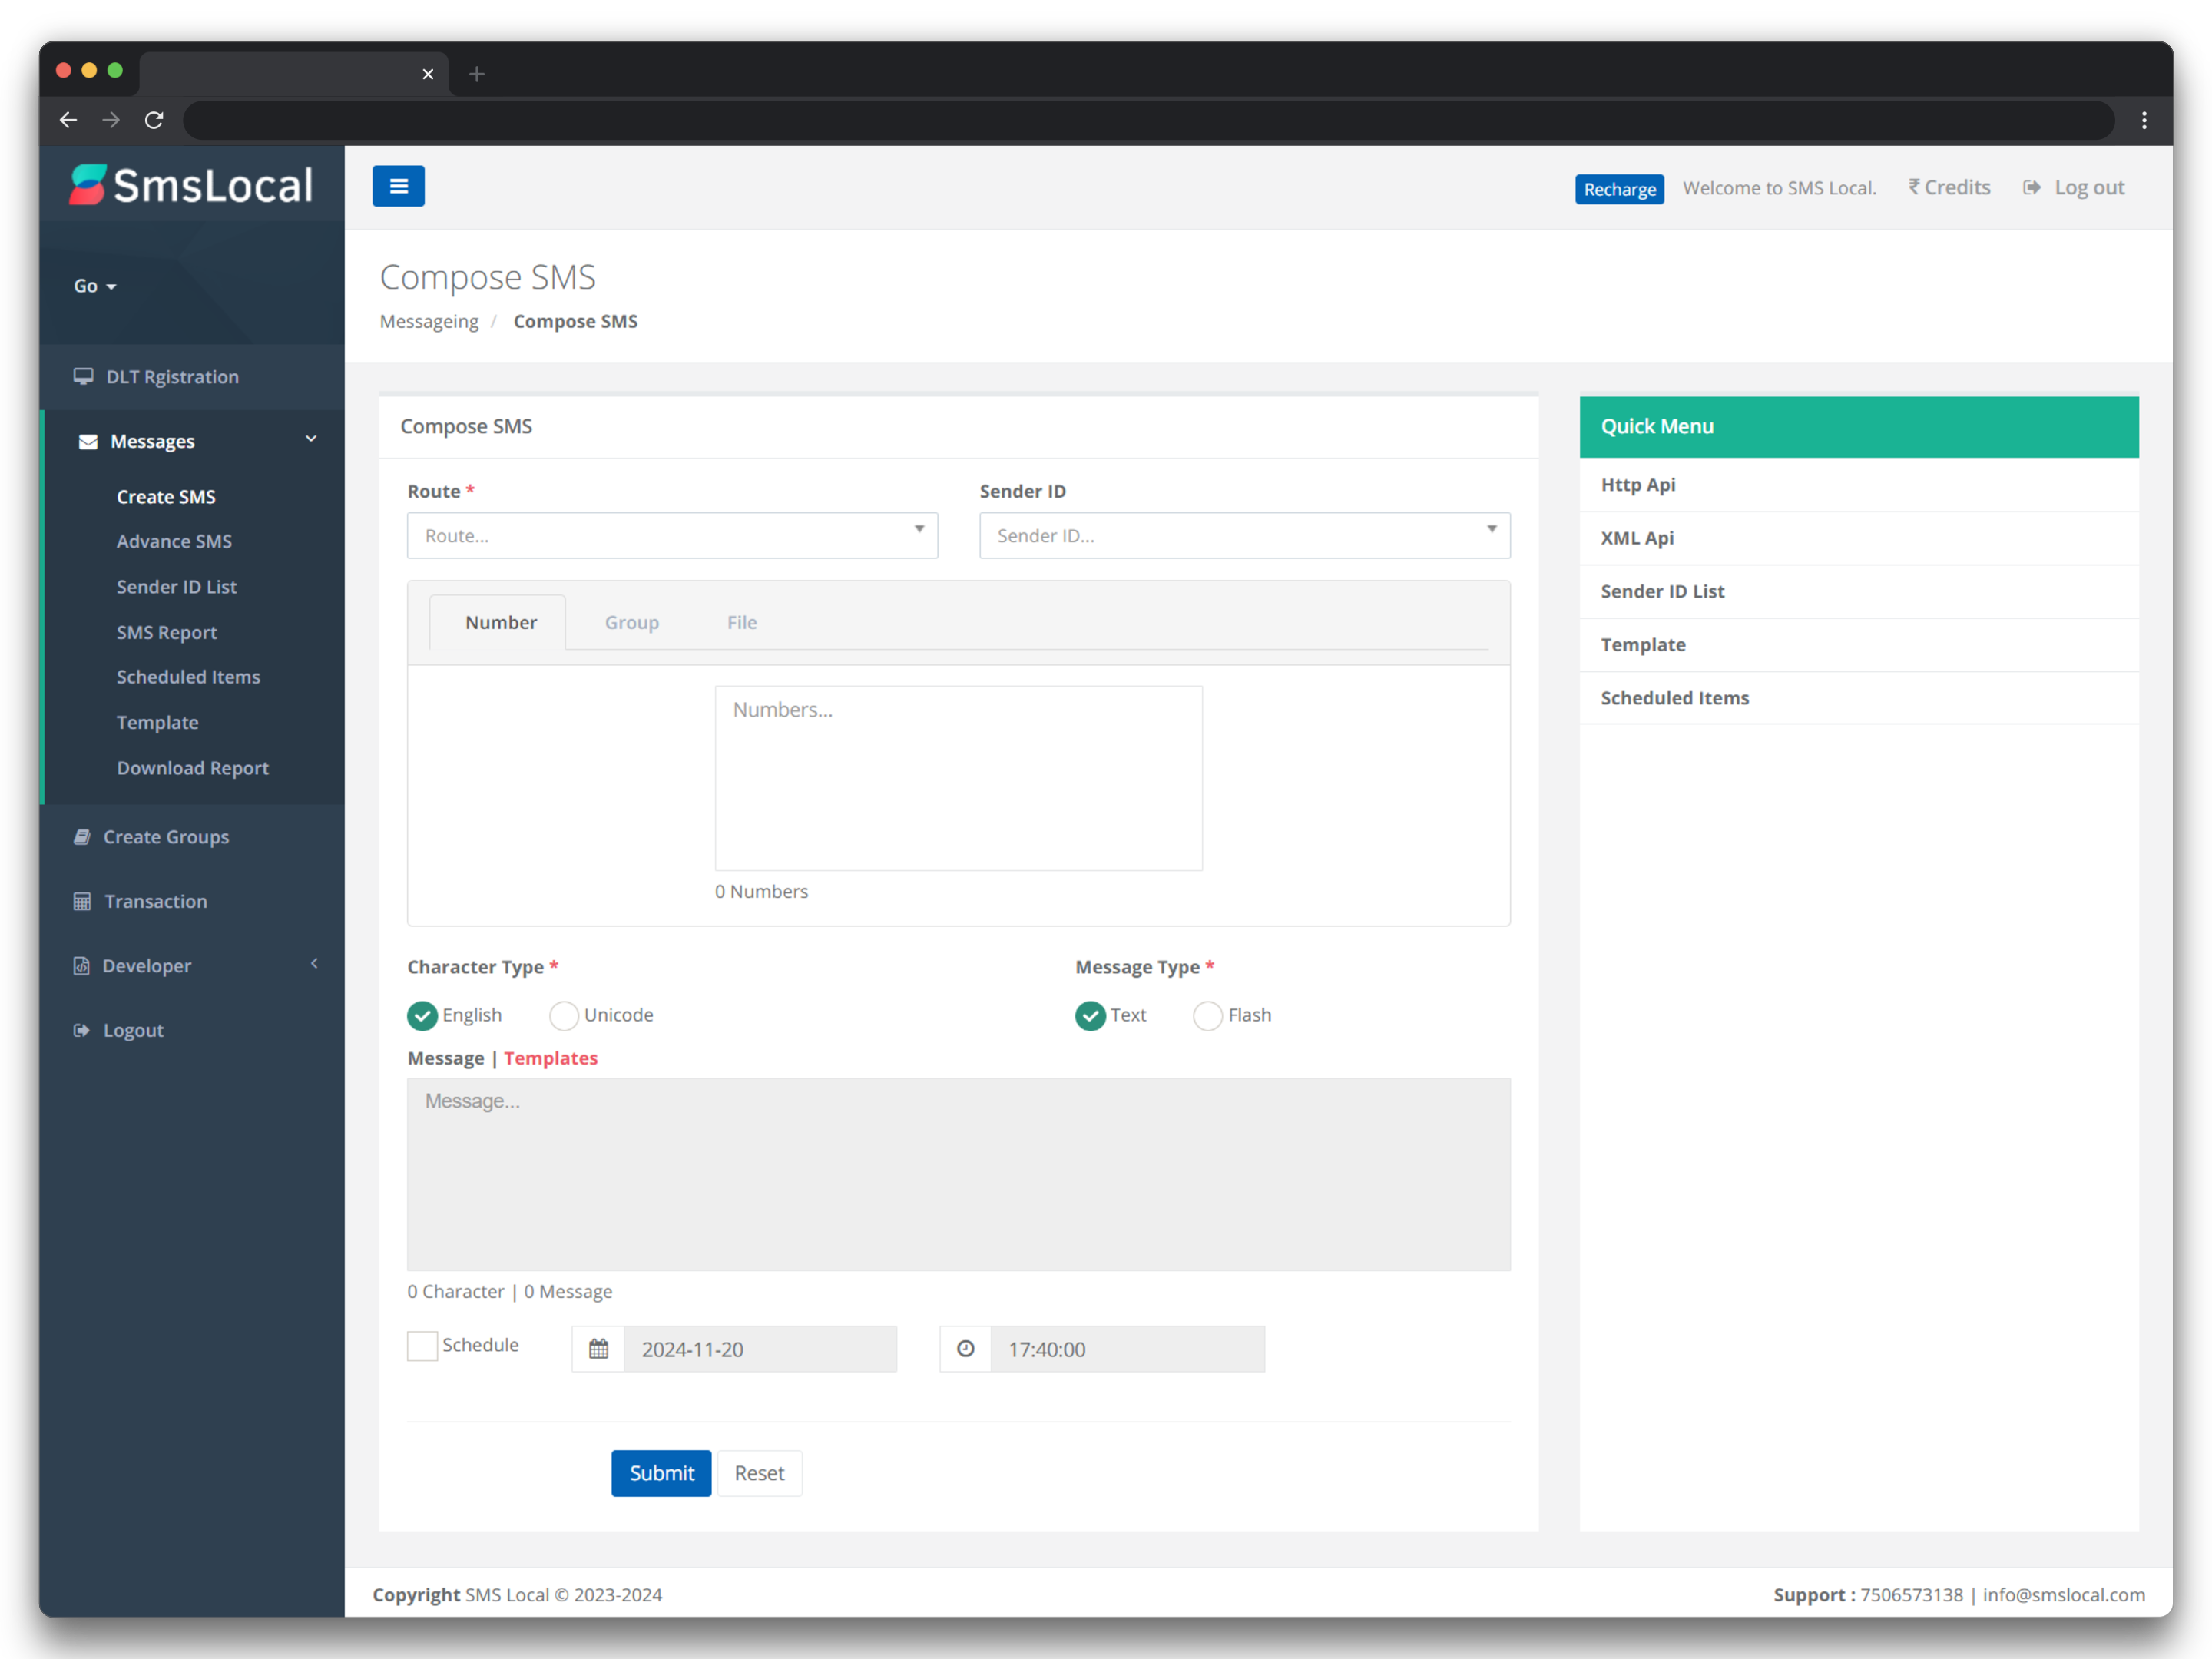The height and width of the screenshot is (1659, 2212).
Task: Expand the Developer menu chevron
Action: [314, 964]
